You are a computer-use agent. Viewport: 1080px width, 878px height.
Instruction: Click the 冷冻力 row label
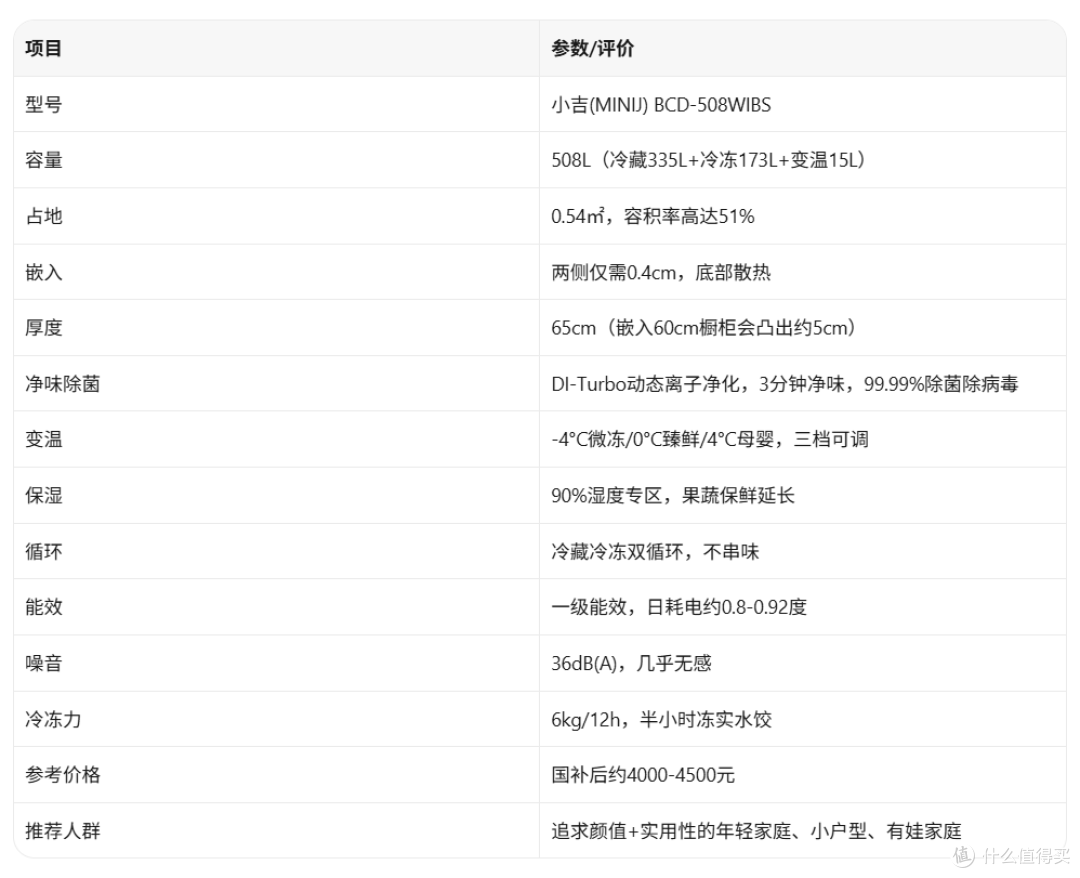click(x=53, y=720)
